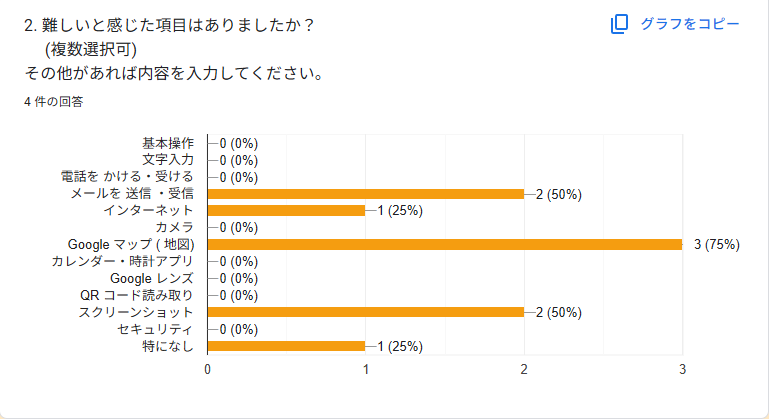Click the QR コード読み取り label
769x419 pixels.
coord(137,295)
